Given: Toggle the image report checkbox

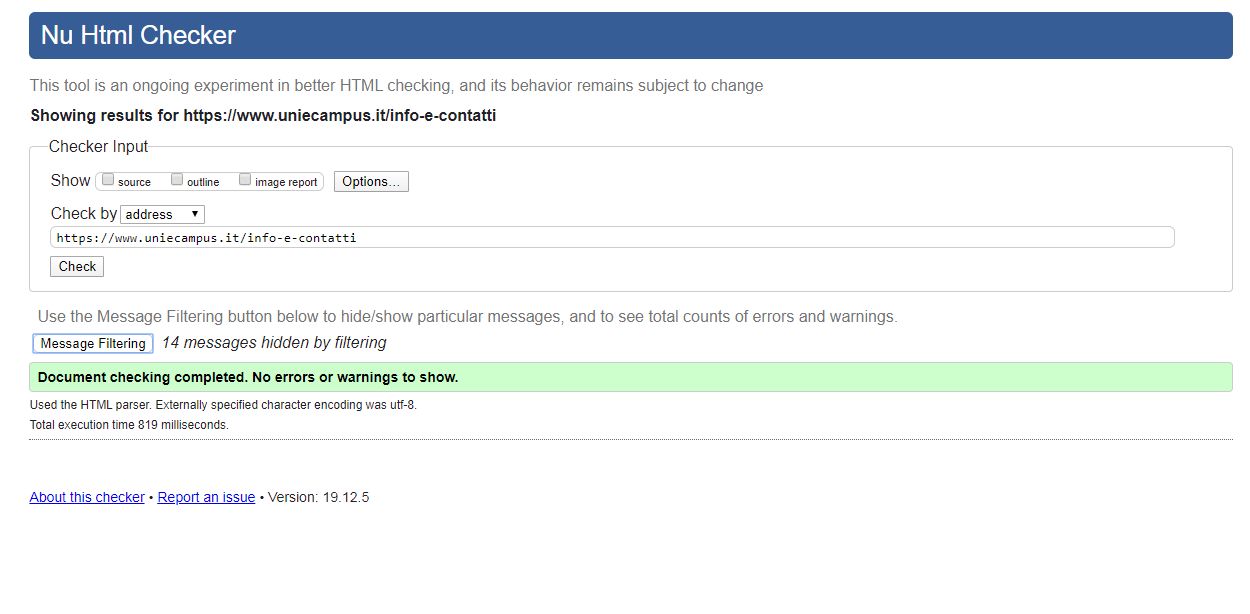Looking at the screenshot, I should pos(245,180).
